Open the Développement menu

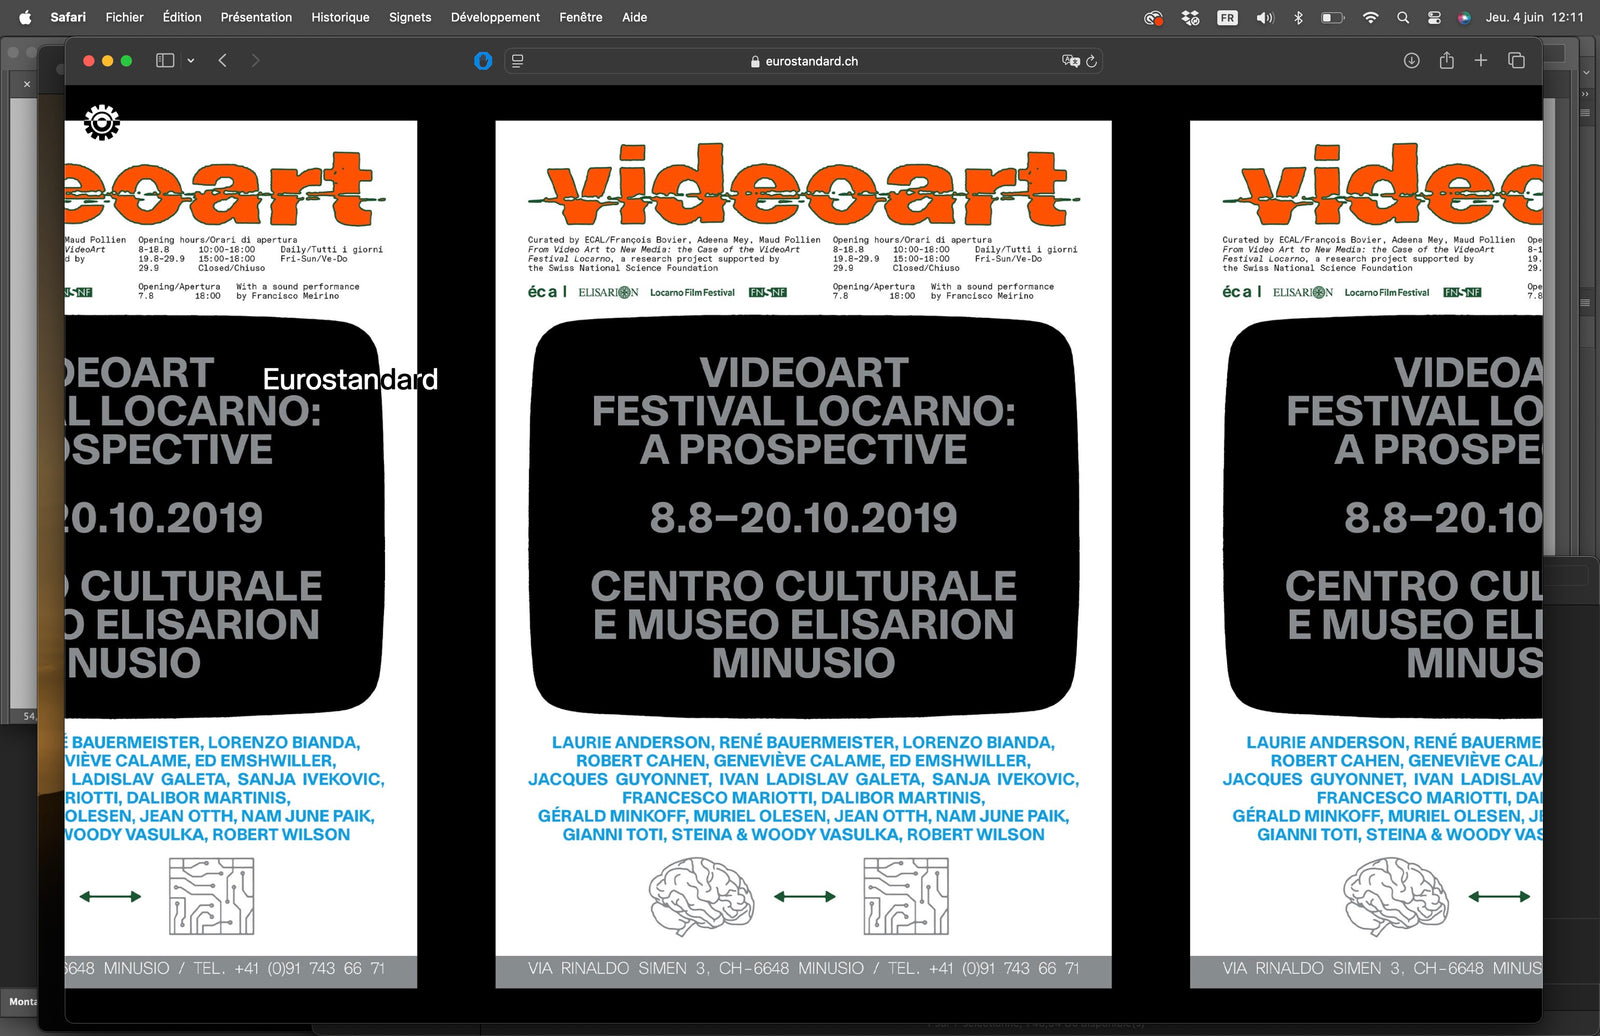[x=495, y=17]
